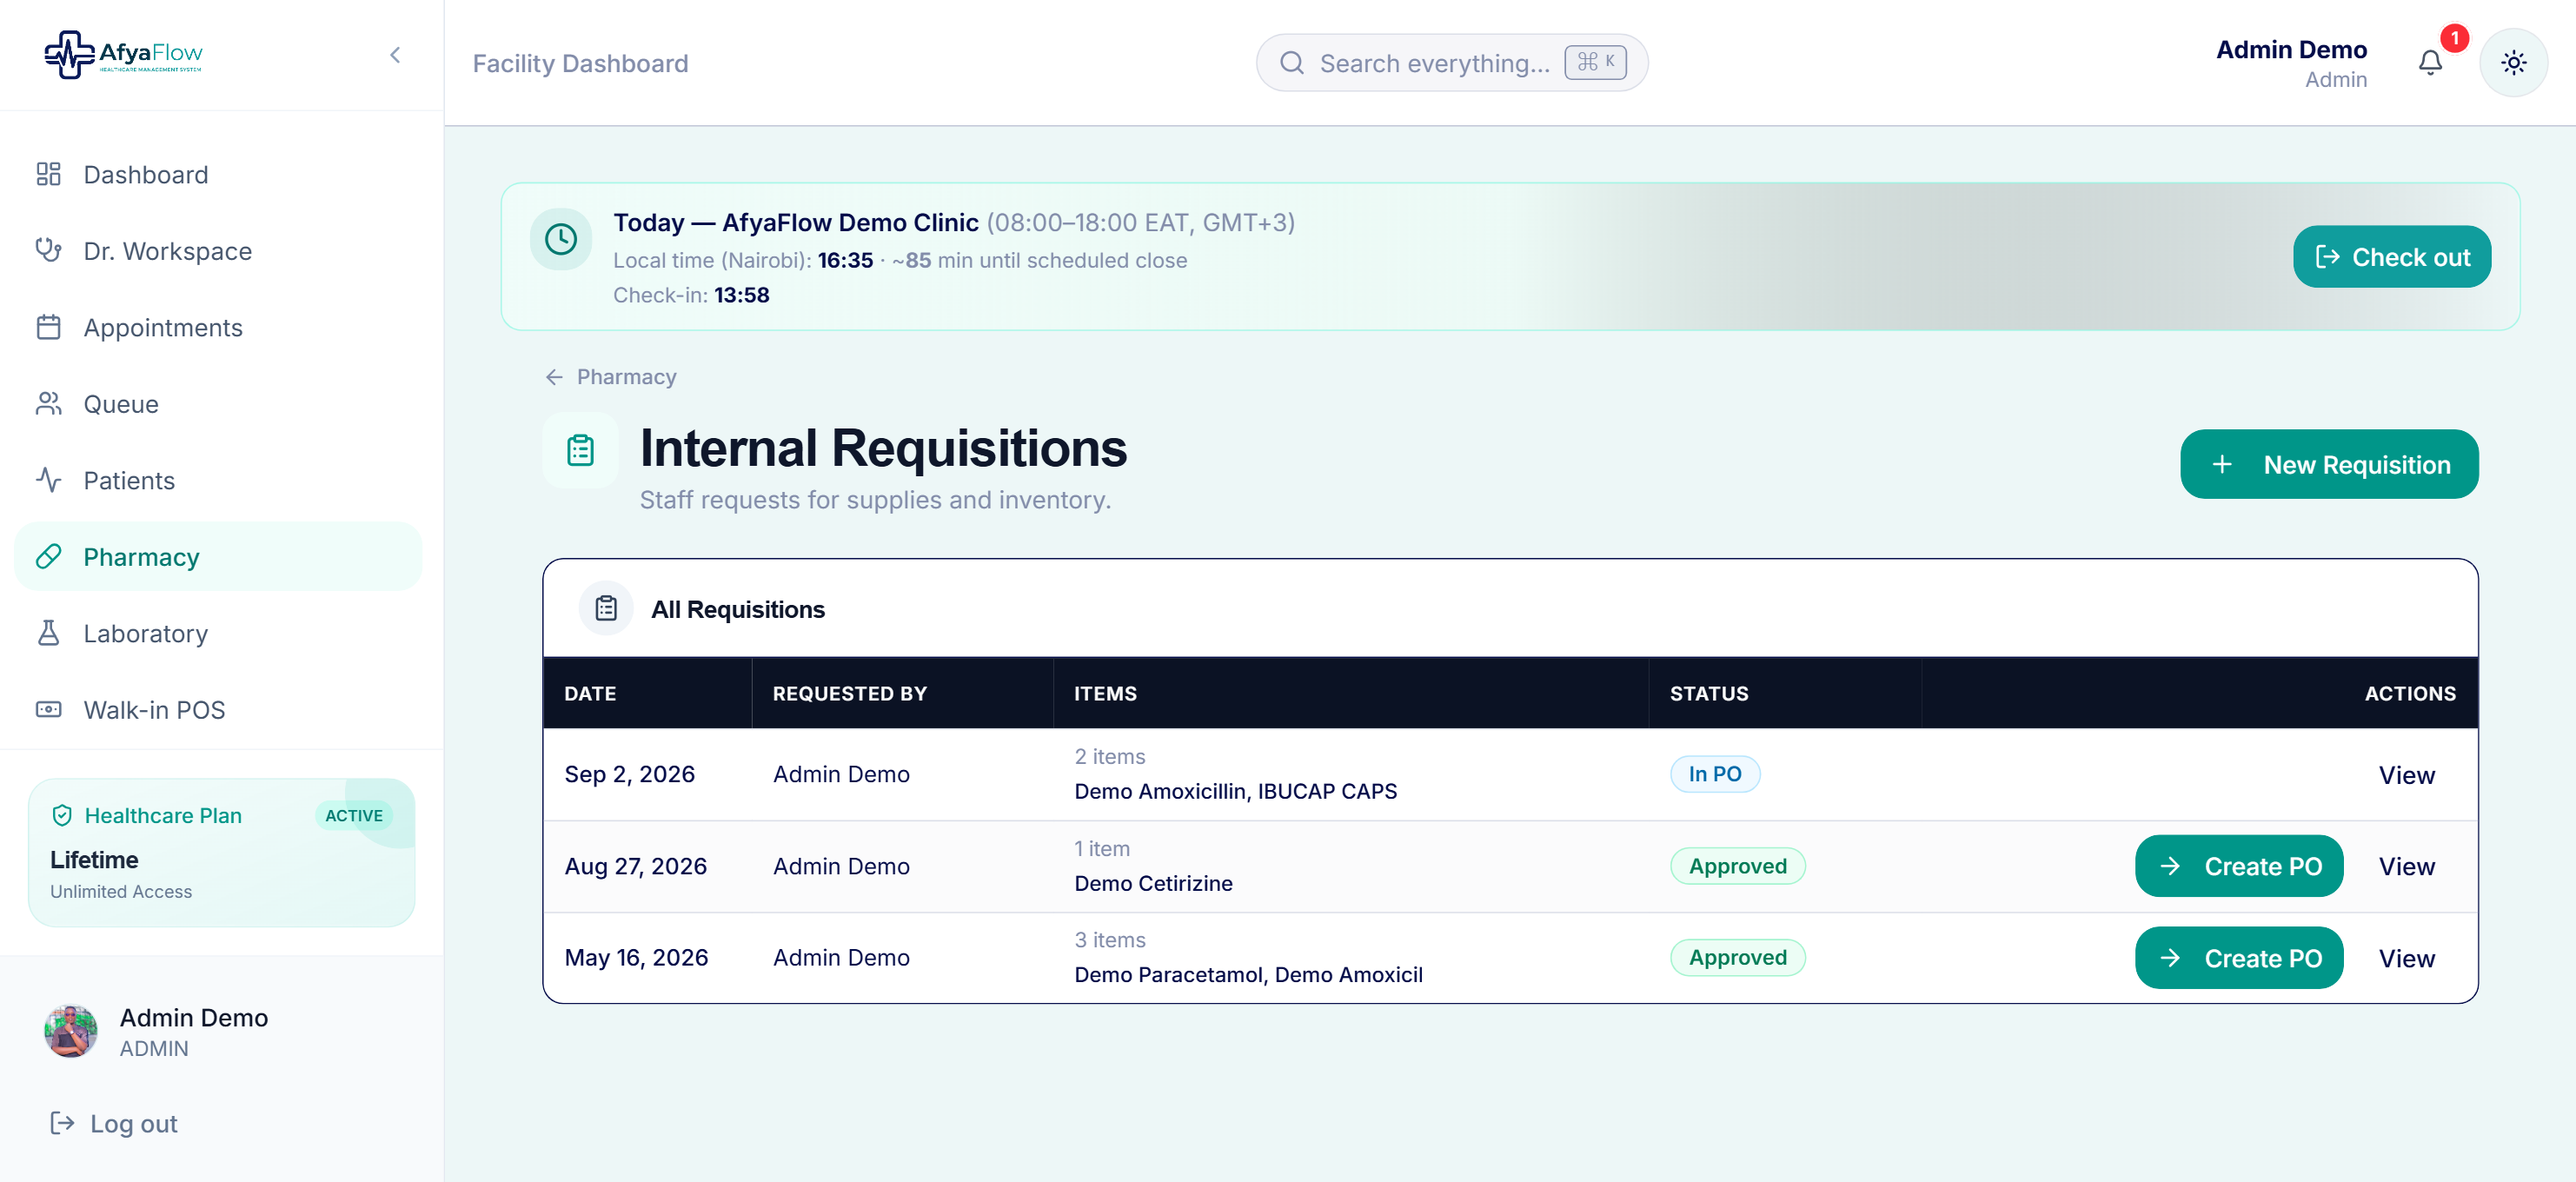The height and width of the screenshot is (1182, 2576).
Task: Click the All Requisitions clipboard icon
Action: pyautogui.click(x=606, y=608)
